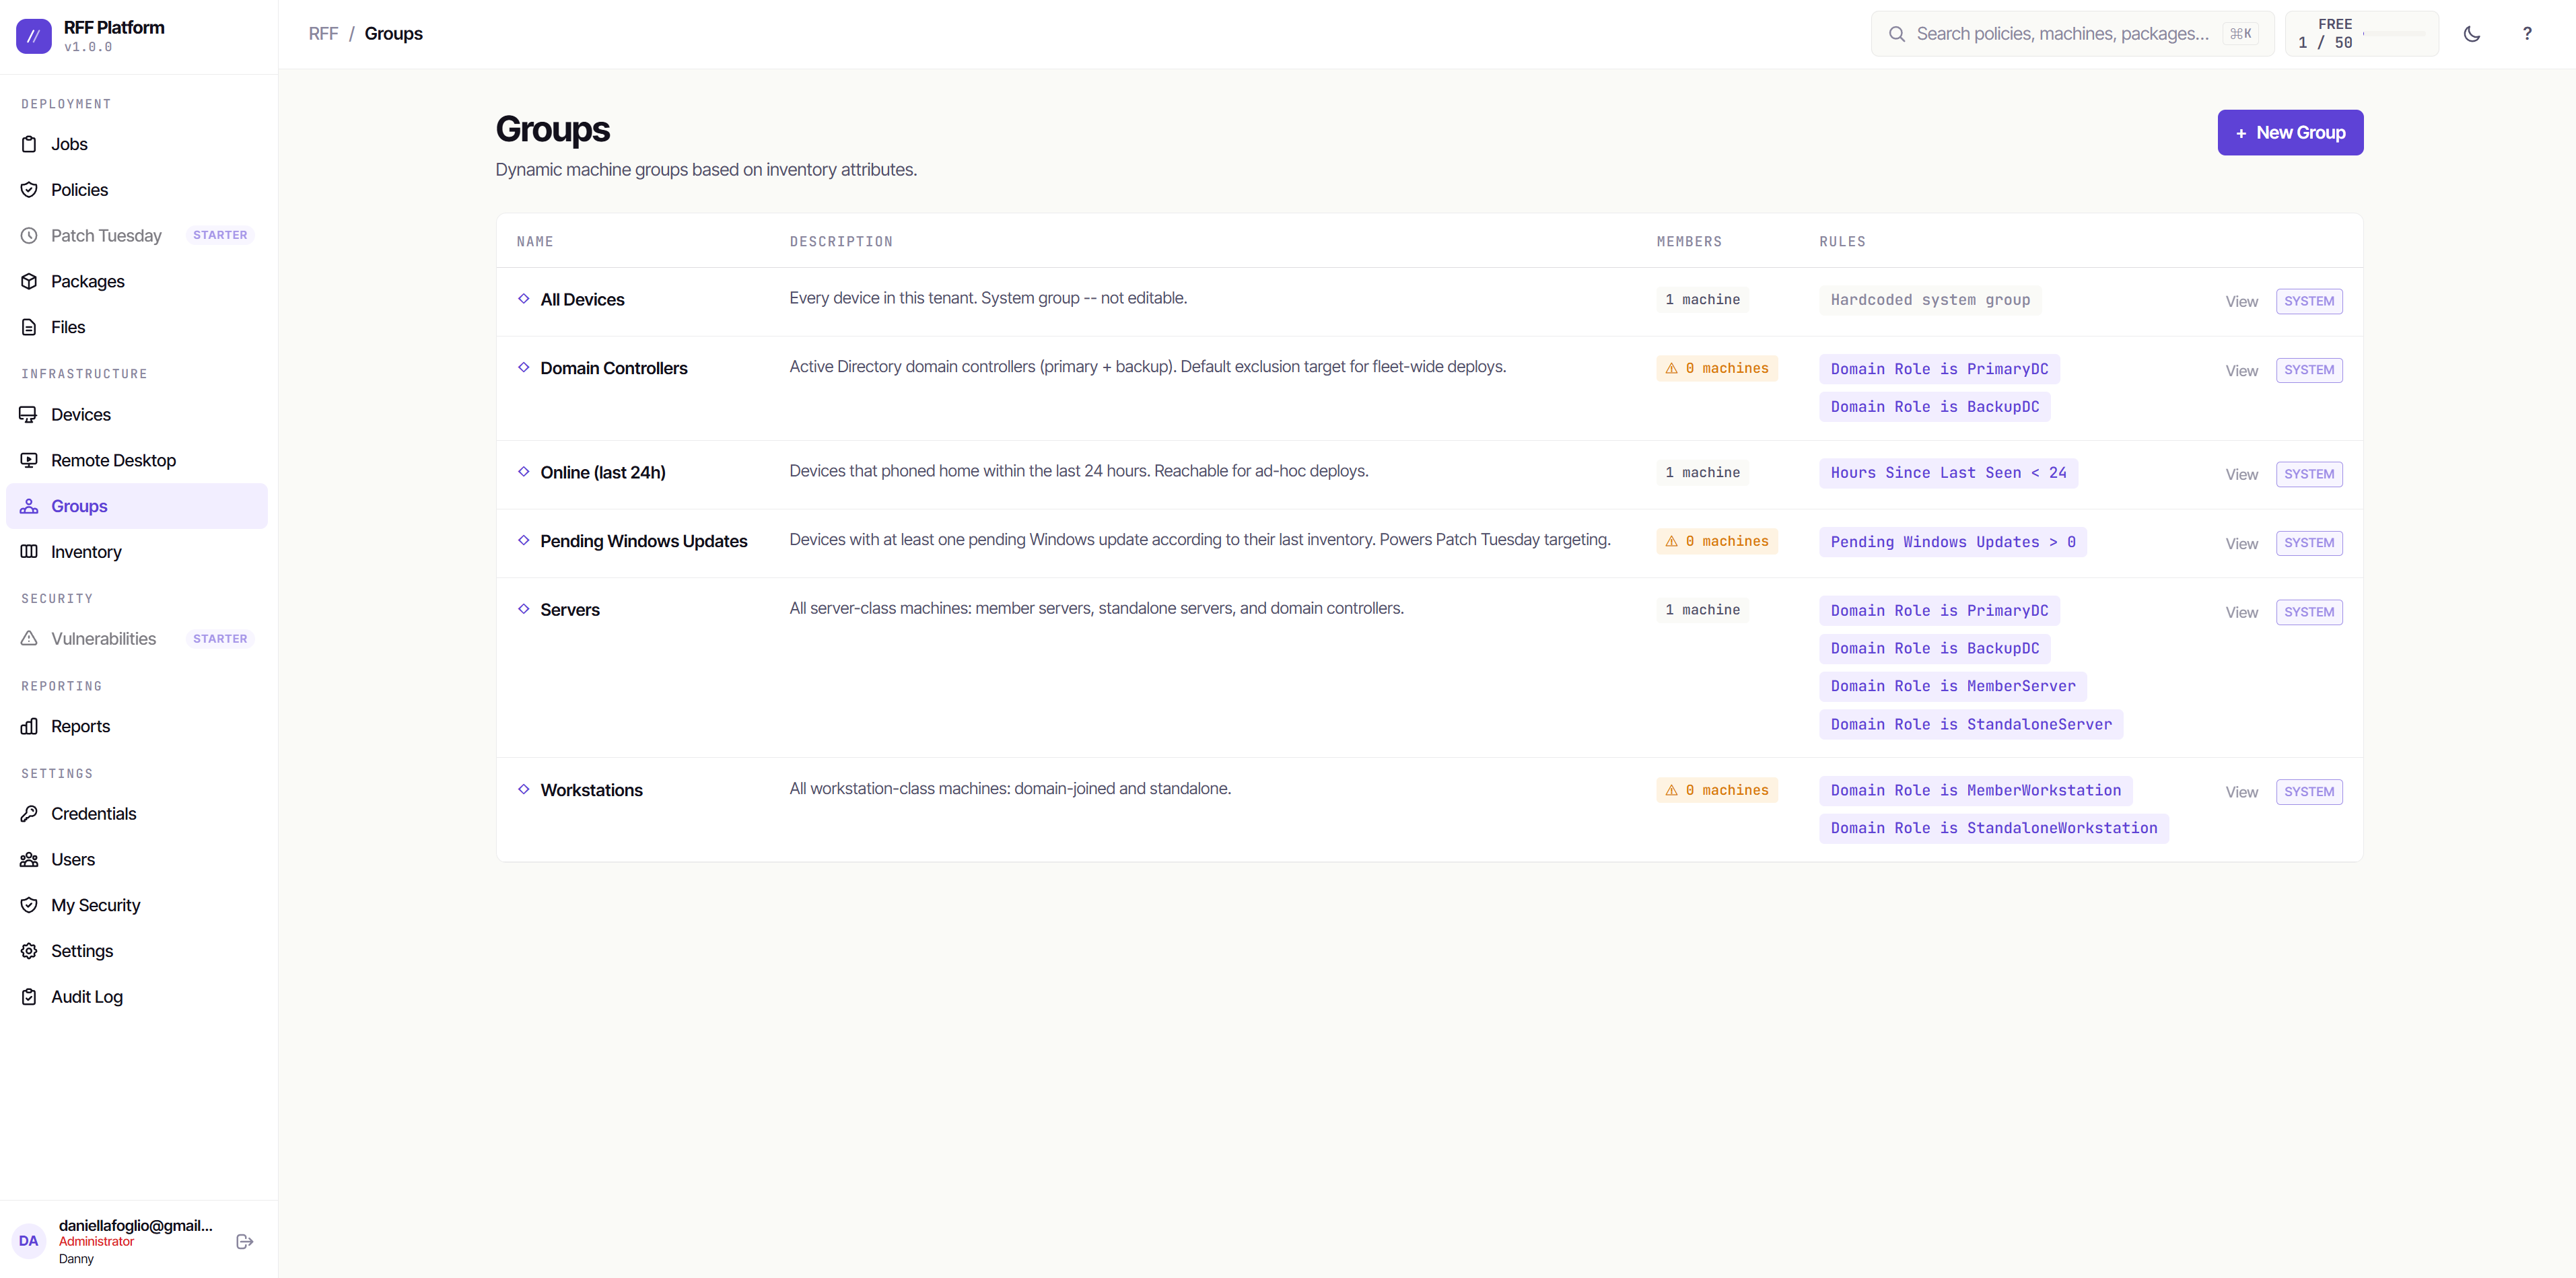Click 'Domain Role is StandaloneWorkstation' rule
Screen dimensions: 2576x1278
pos(1993,828)
